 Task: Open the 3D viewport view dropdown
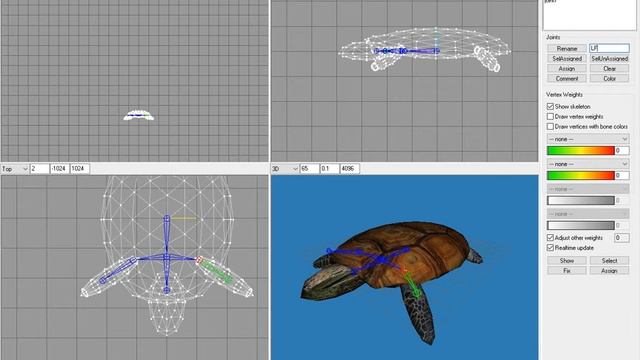[x=285, y=169]
